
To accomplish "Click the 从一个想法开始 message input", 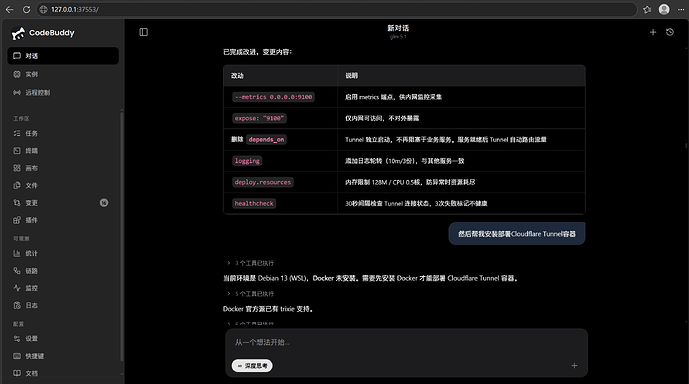I will [x=406, y=342].
